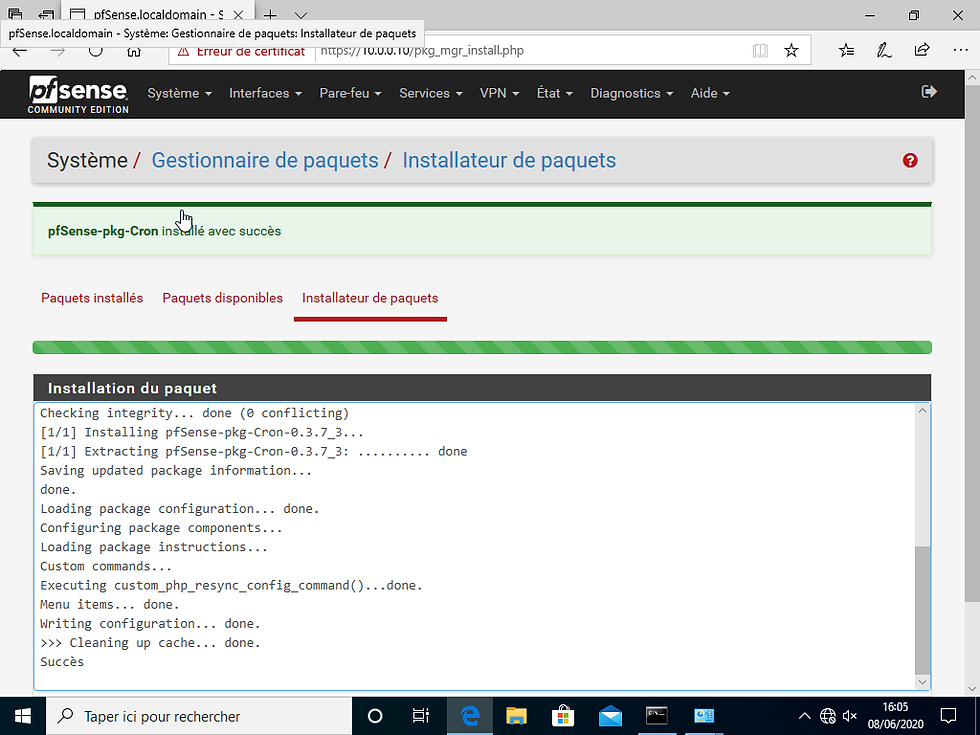Open File Explorer from taskbar
This screenshot has width=980, height=735.
pos(516,716)
